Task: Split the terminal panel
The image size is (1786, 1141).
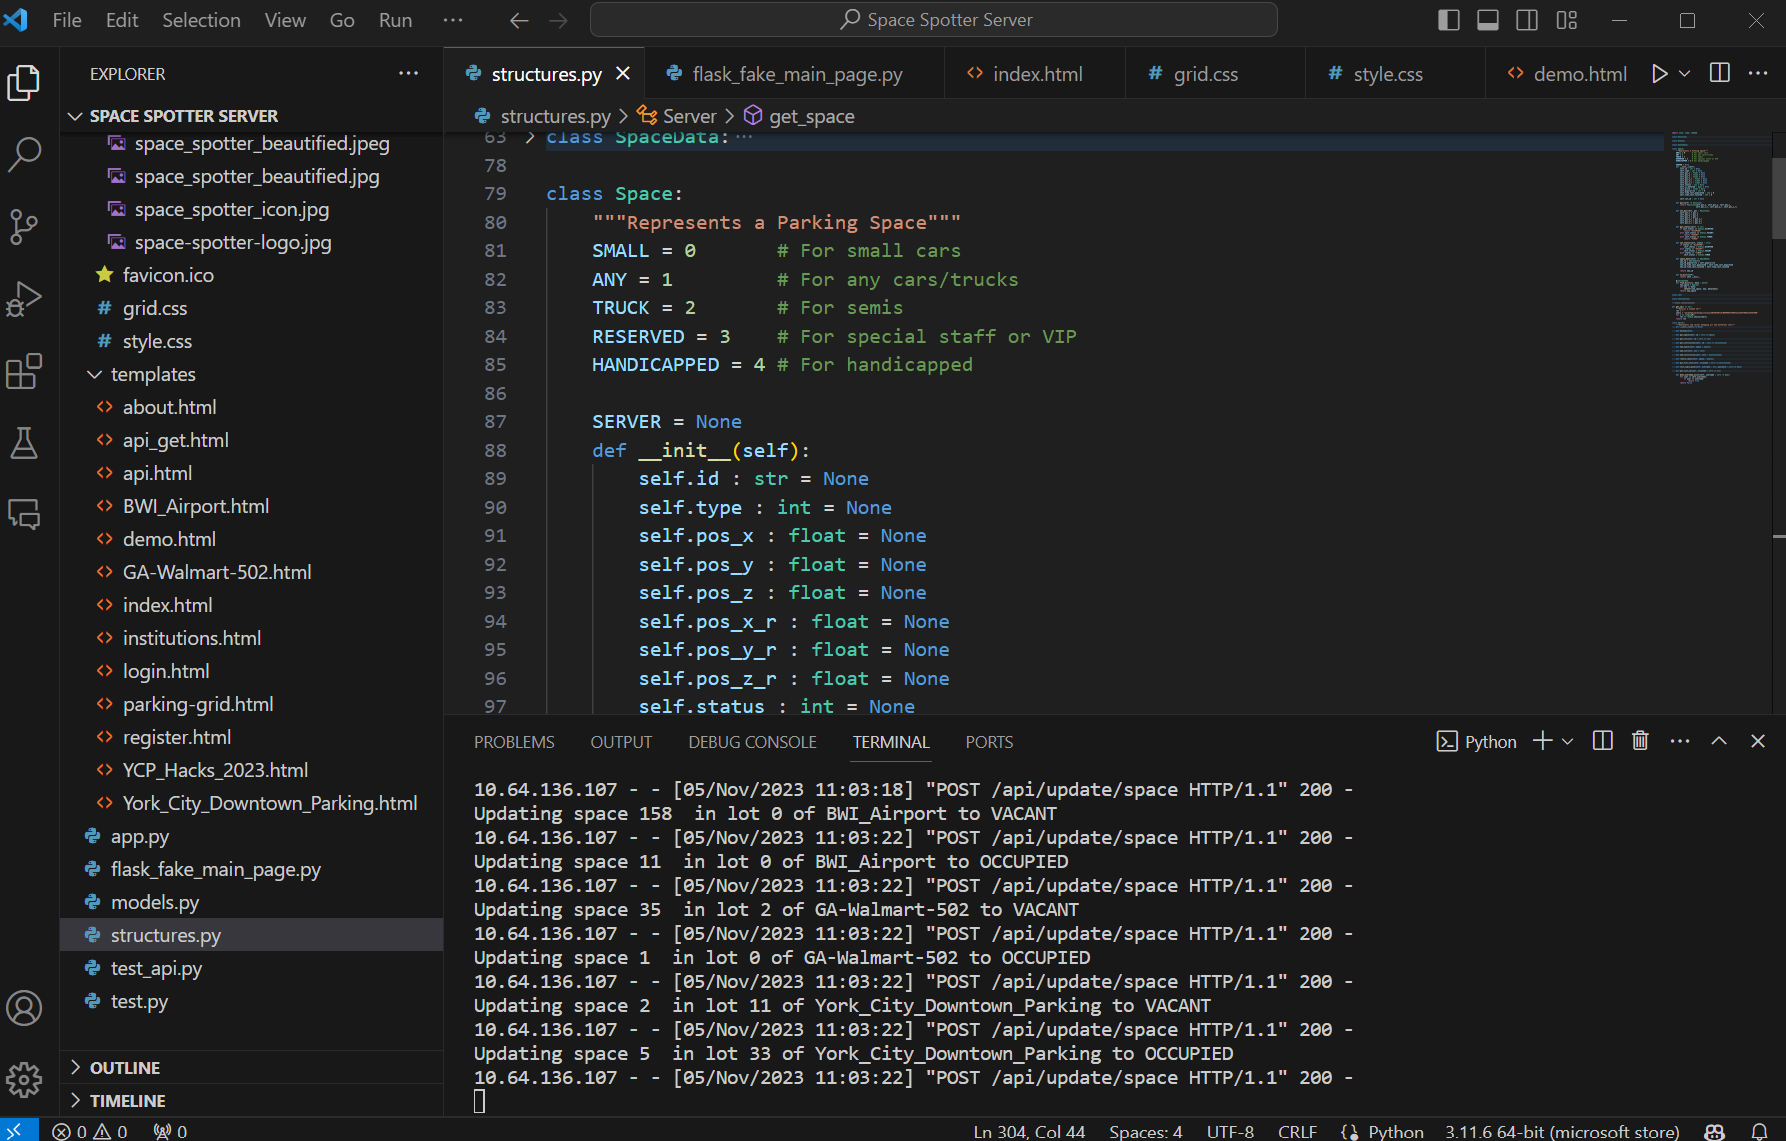Action: pyautogui.click(x=1602, y=741)
